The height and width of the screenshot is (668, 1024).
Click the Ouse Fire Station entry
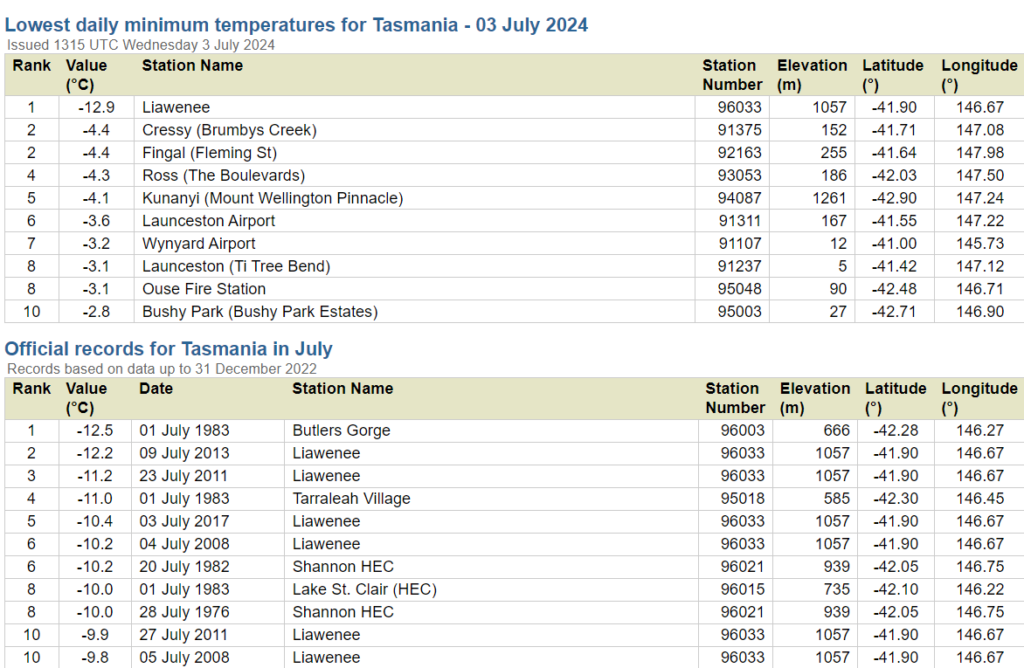(x=204, y=289)
